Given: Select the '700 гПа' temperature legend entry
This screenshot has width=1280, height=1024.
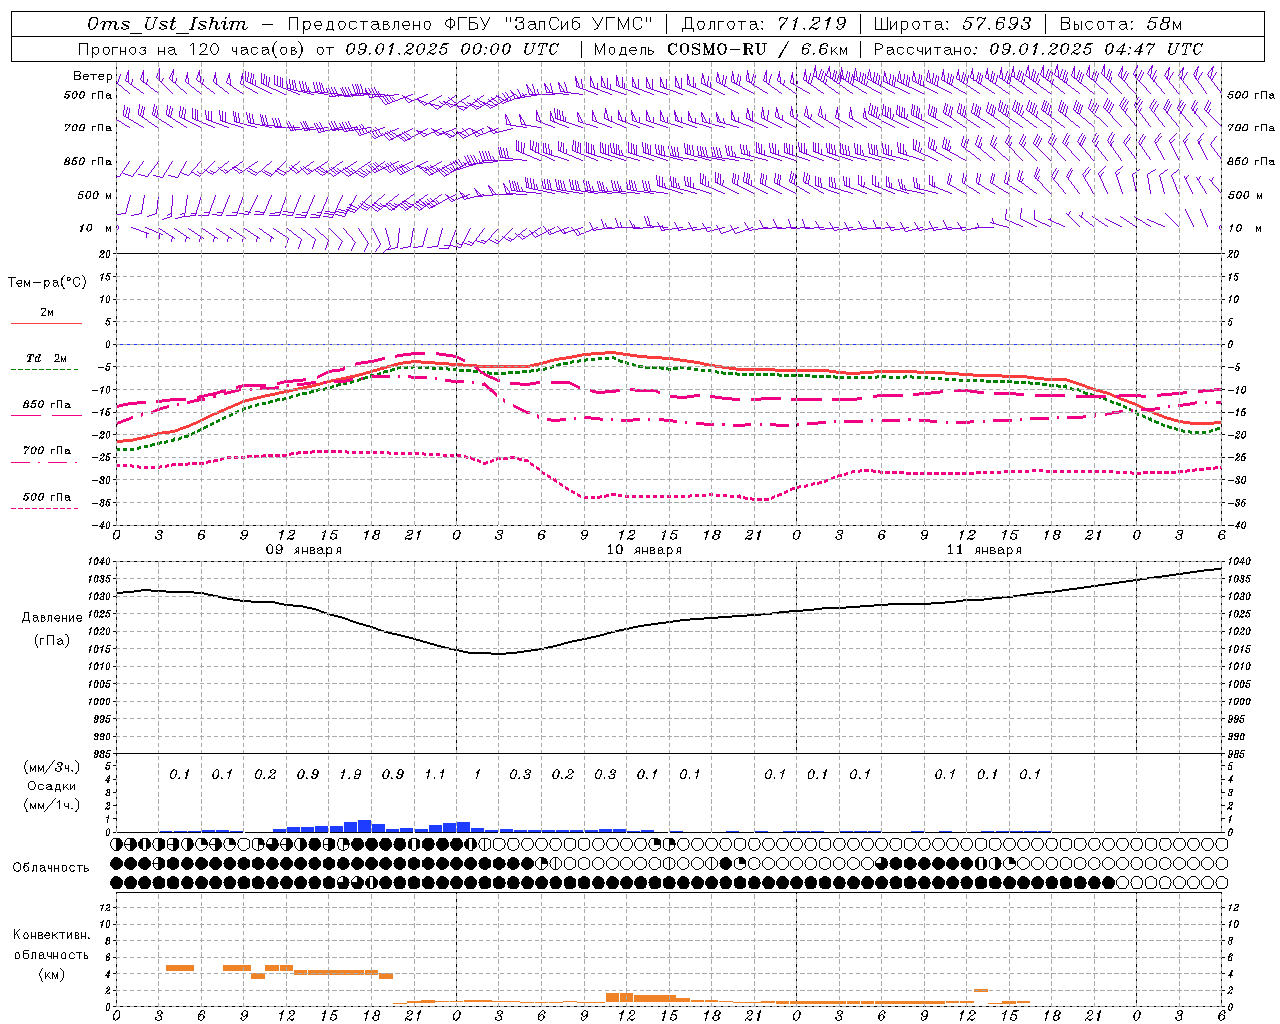Looking at the screenshot, I should [47, 450].
